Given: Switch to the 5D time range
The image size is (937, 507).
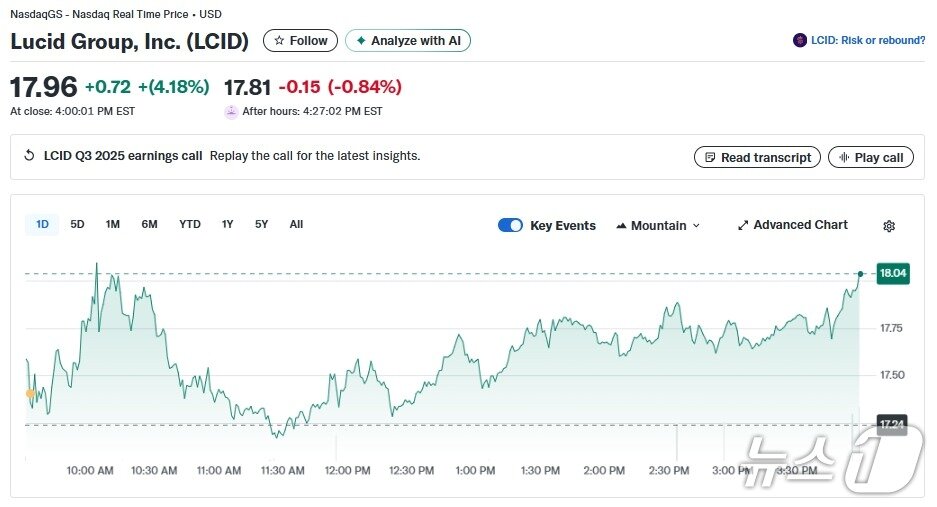Looking at the screenshot, I should tap(77, 225).
